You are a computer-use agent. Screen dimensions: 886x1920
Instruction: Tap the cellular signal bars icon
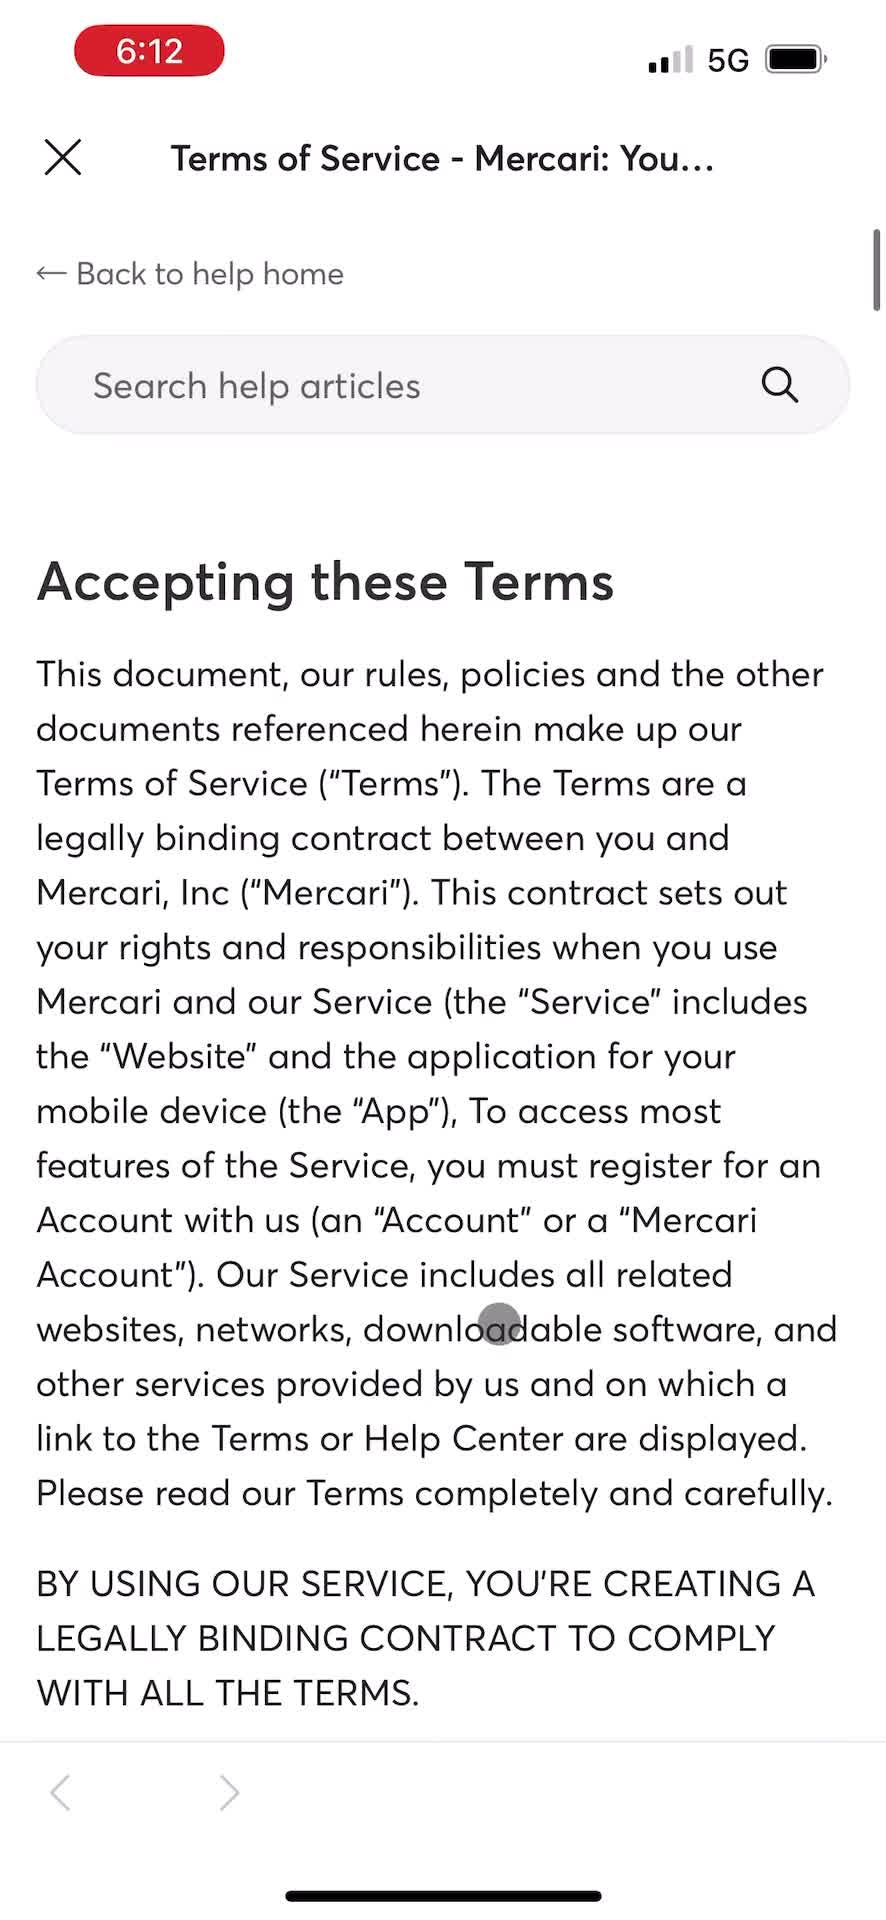(669, 60)
